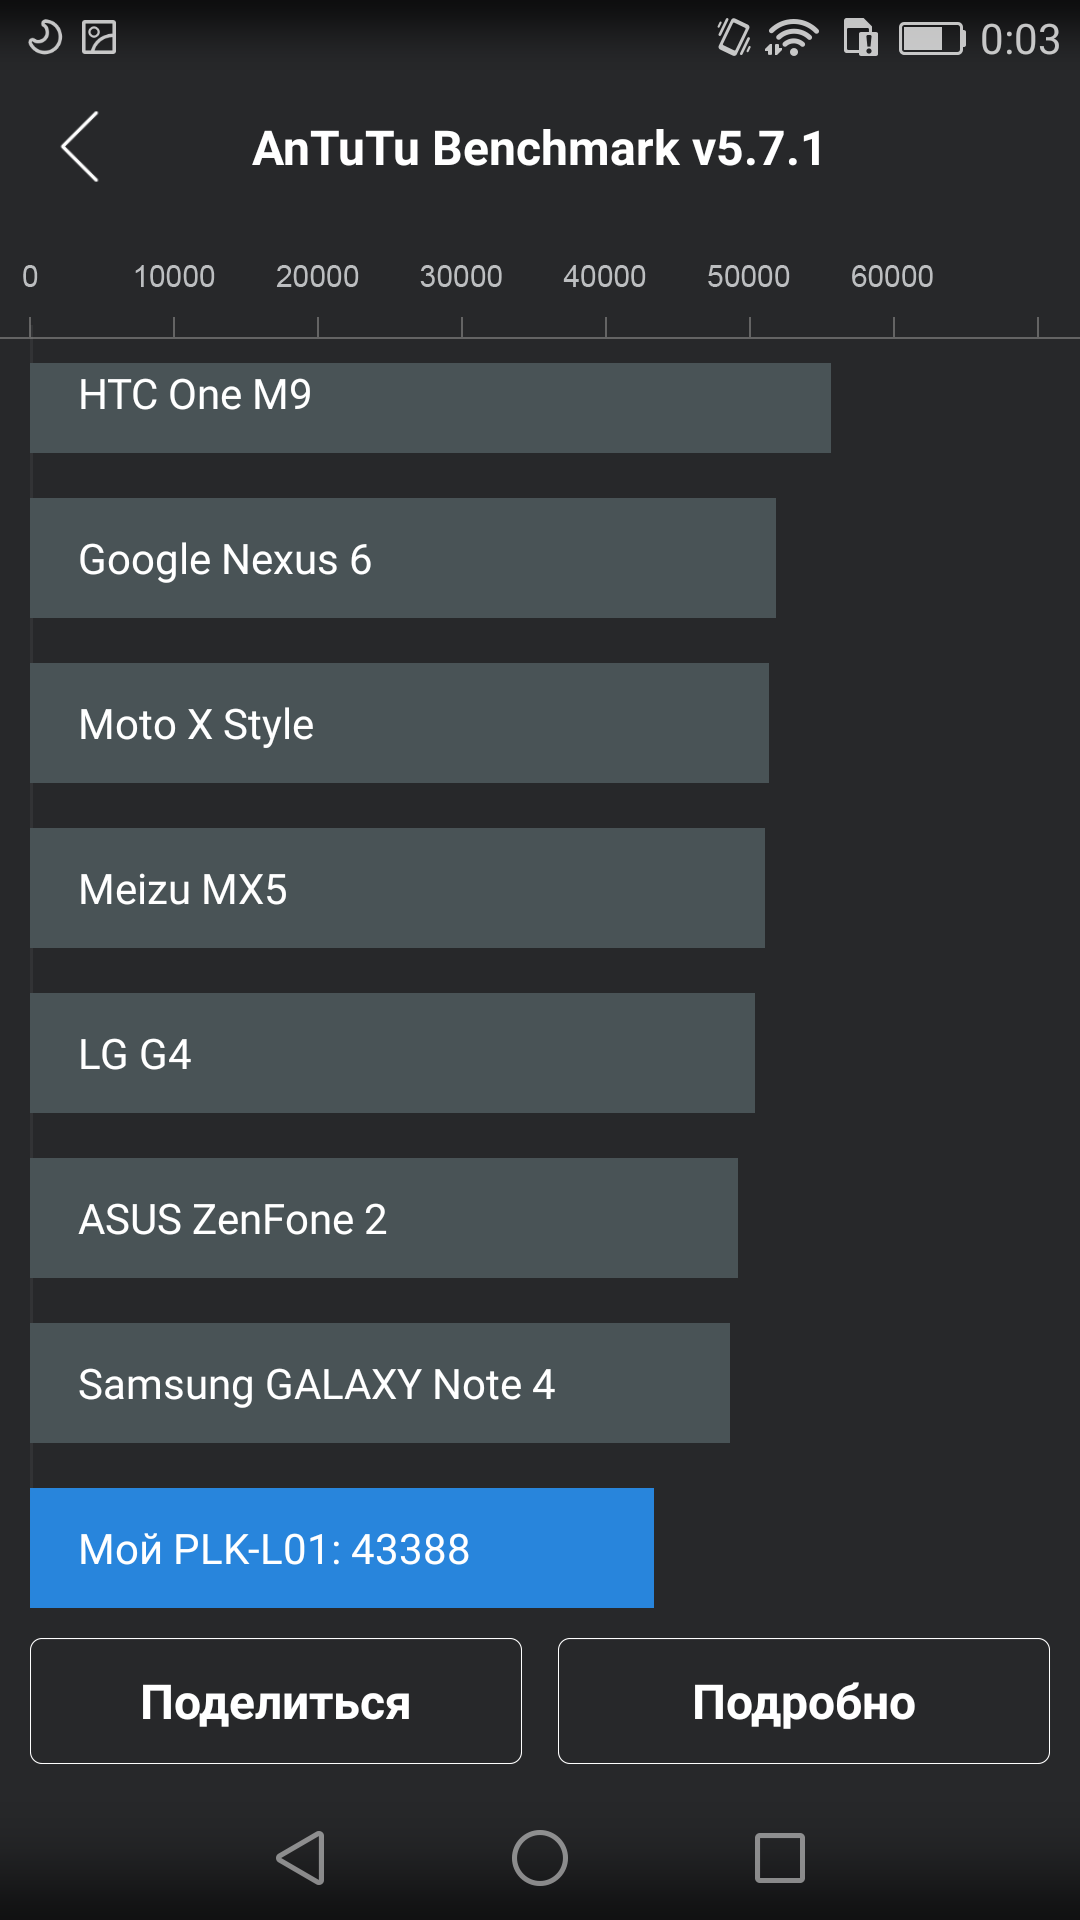Tap the Wi-Fi status icon
1080x1920 pixels.
(792, 38)
